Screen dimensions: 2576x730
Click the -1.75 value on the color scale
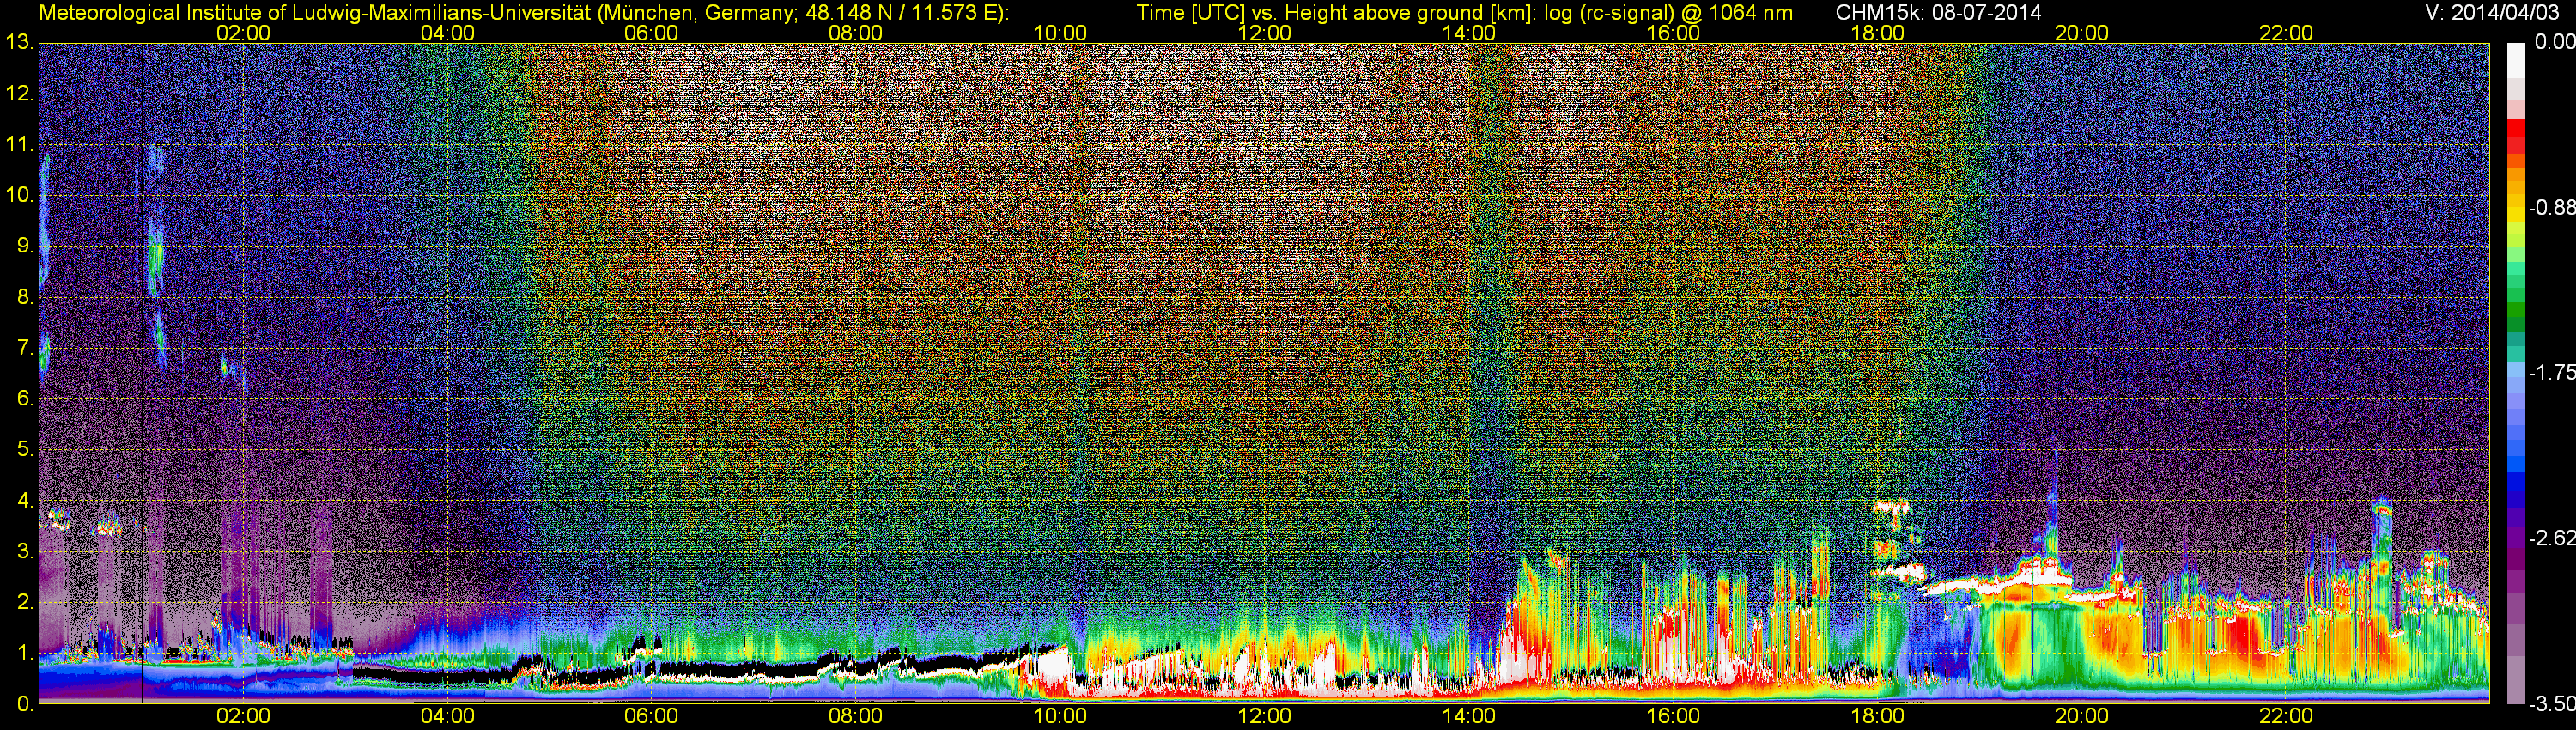[x=2552, y=373]
